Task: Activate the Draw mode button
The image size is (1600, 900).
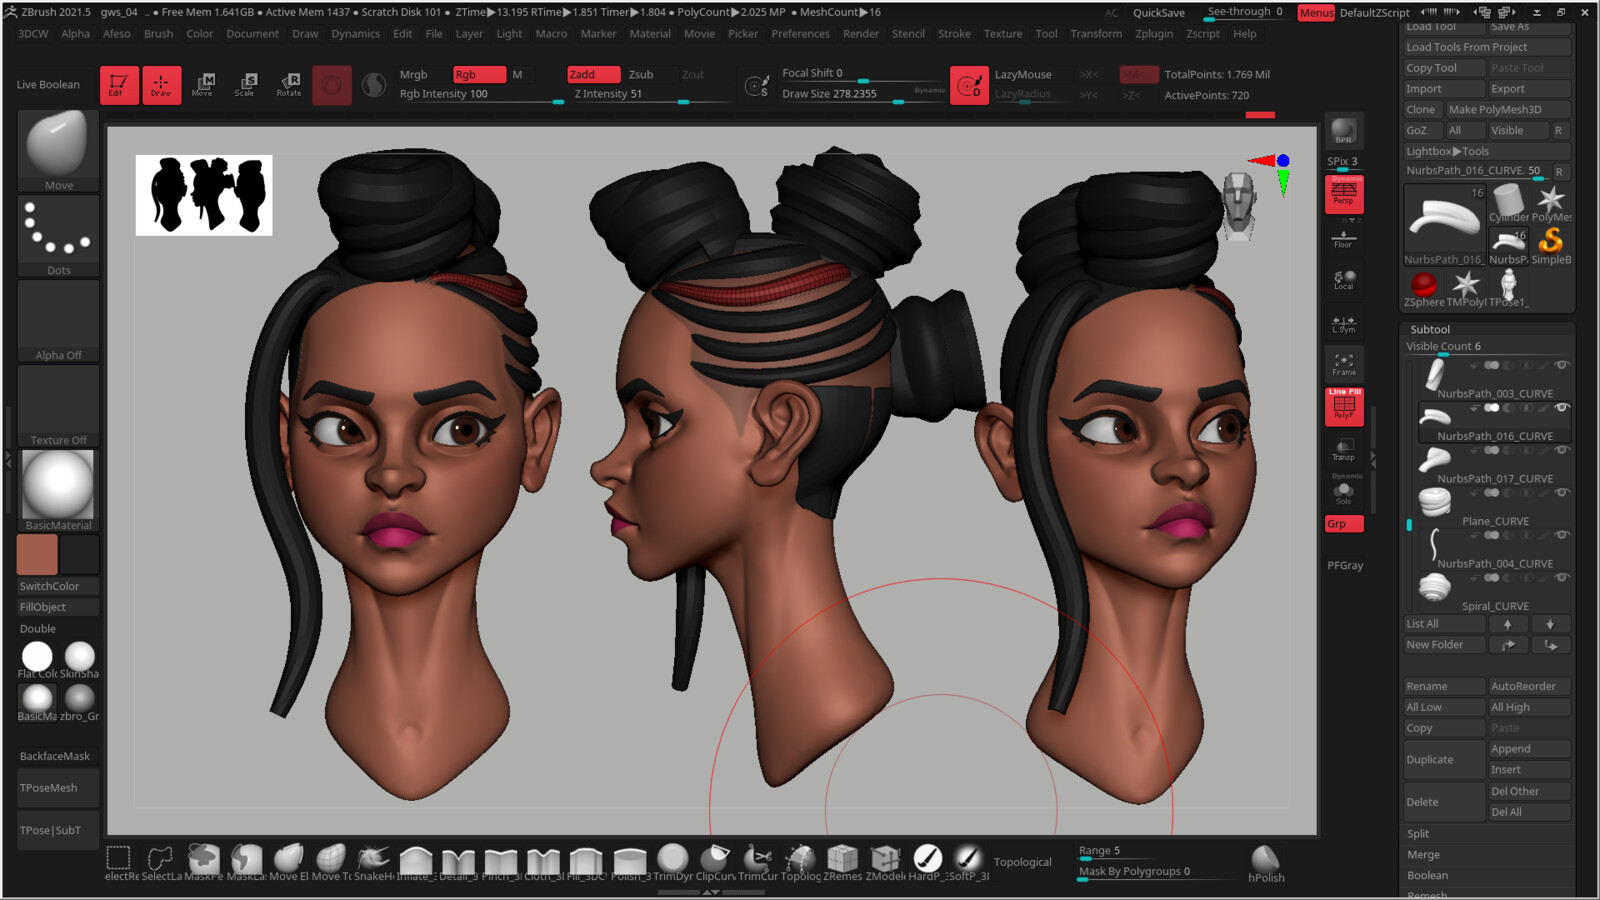Action: point(161,85)
